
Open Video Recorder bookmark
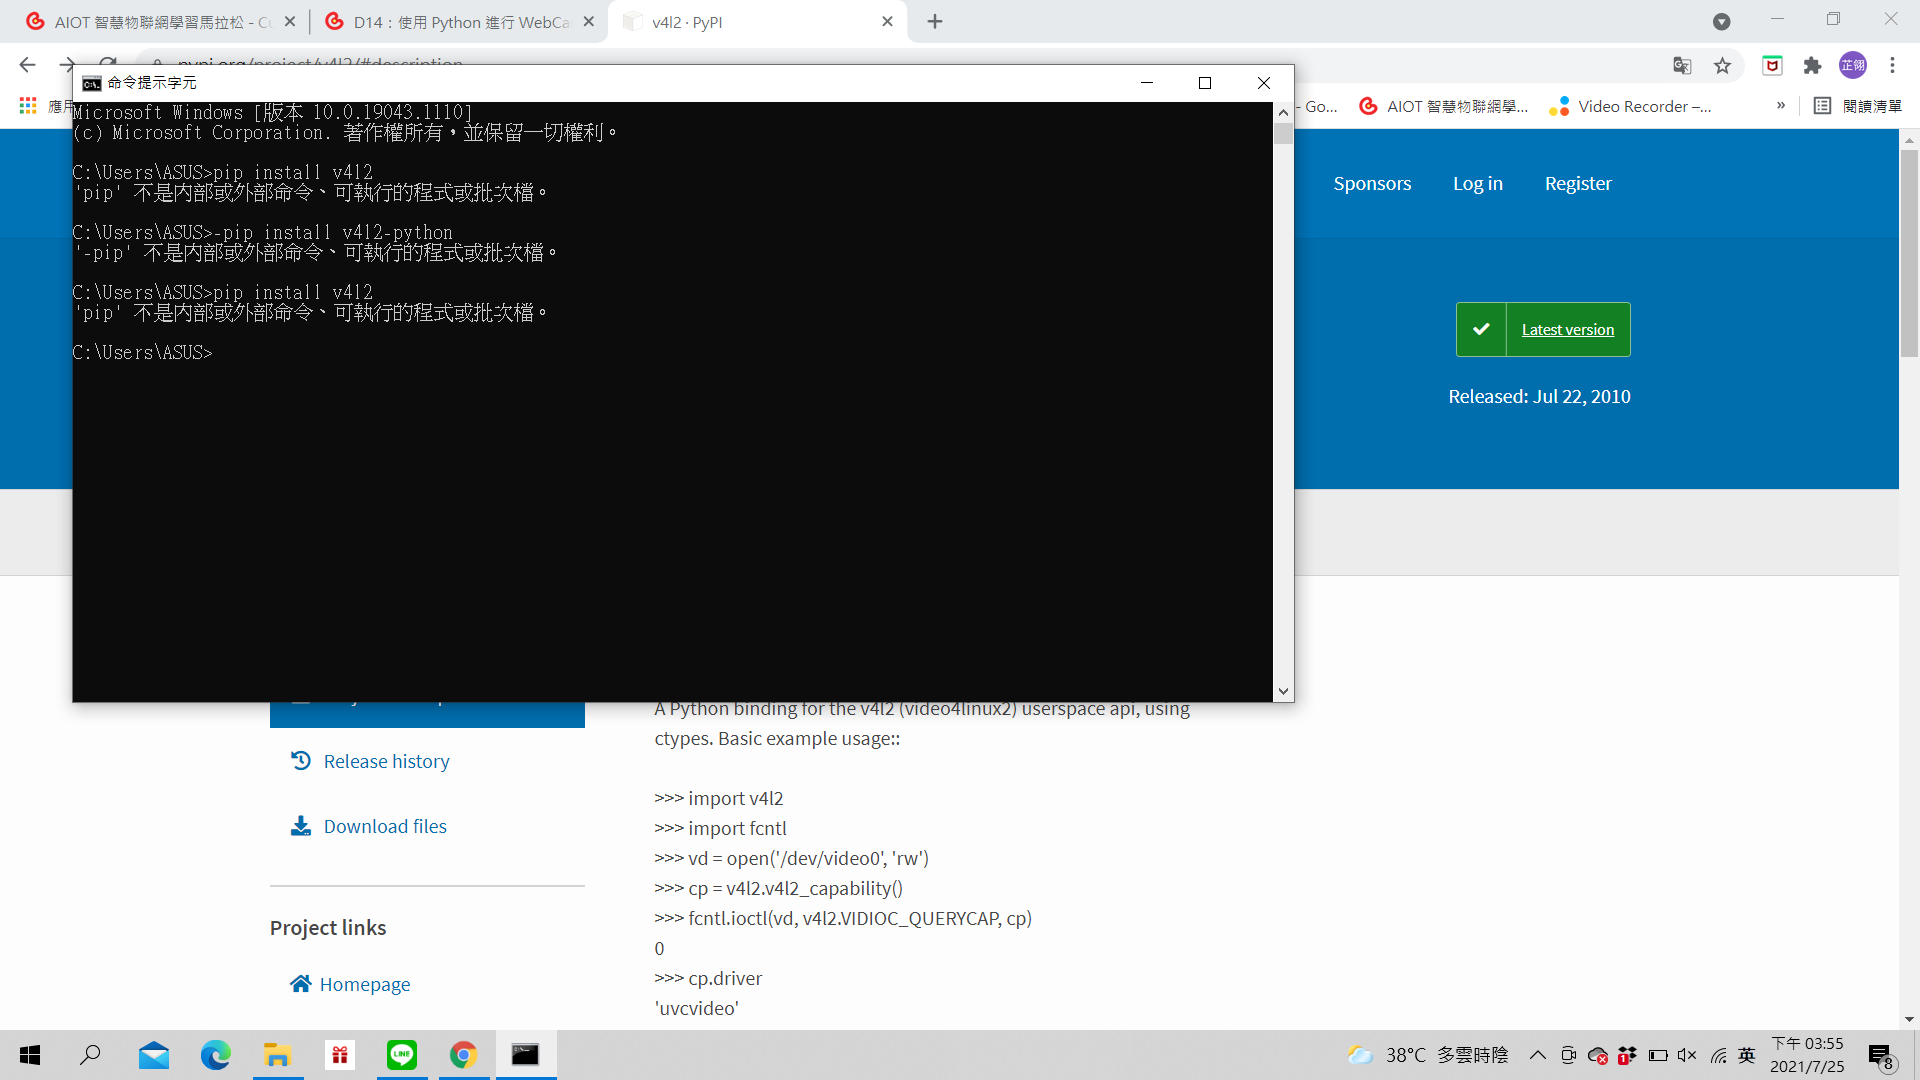[x=1630, y=106]
